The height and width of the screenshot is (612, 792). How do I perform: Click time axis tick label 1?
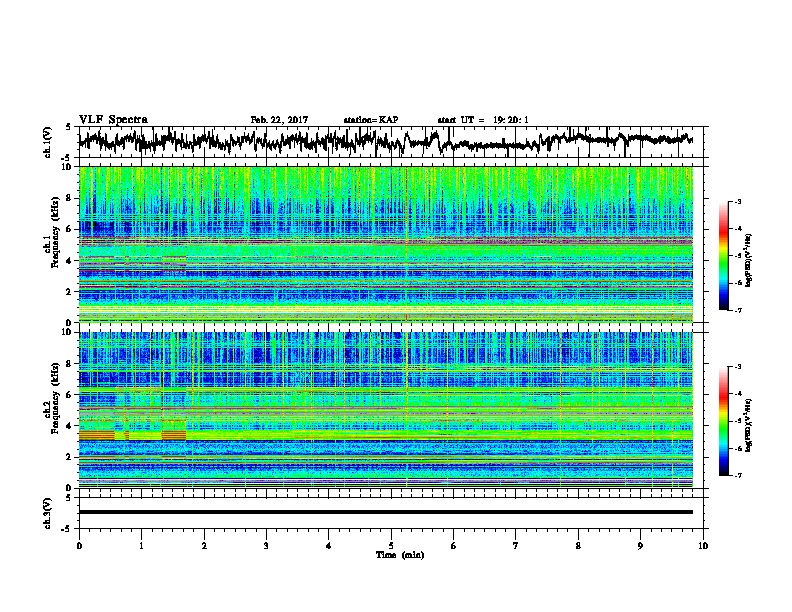click(x=141, y=546)
